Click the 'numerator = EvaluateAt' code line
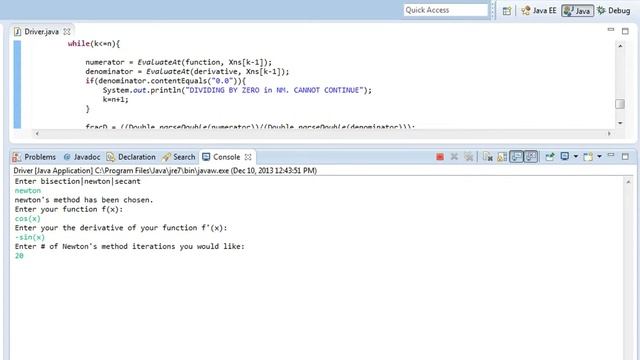This screenshot has width=640, height=360. pyautogui.click(x=178, y=62)
